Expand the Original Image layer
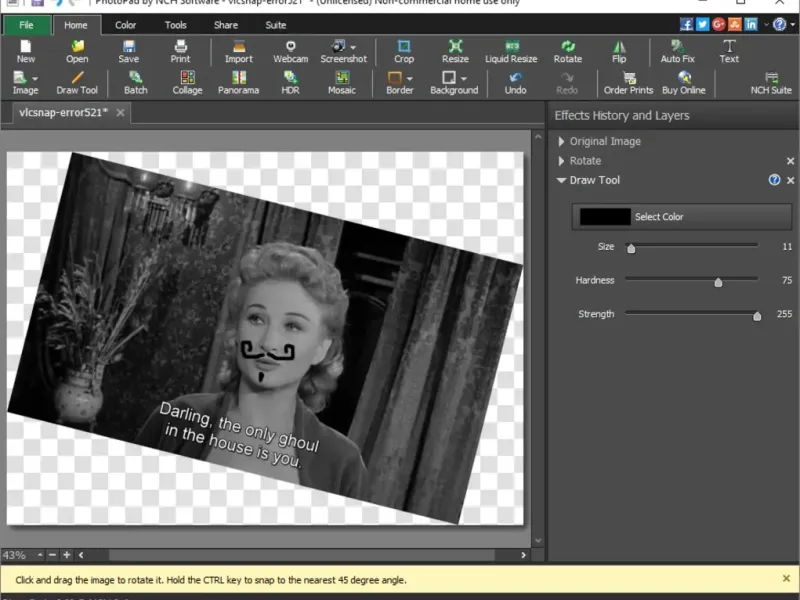 (x=562, y=142)
